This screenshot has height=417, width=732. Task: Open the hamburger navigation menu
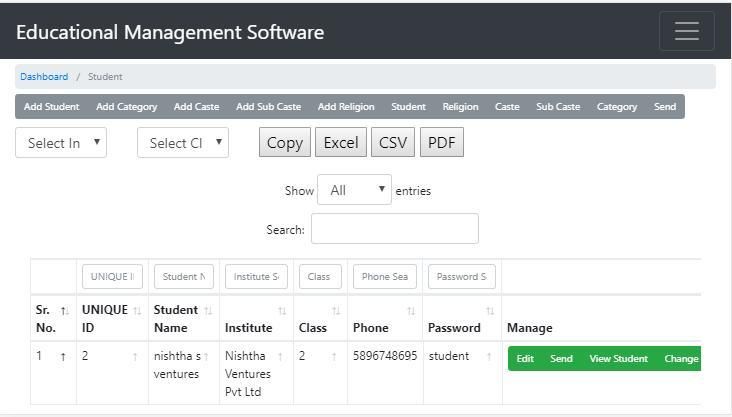tap(686, 31)
